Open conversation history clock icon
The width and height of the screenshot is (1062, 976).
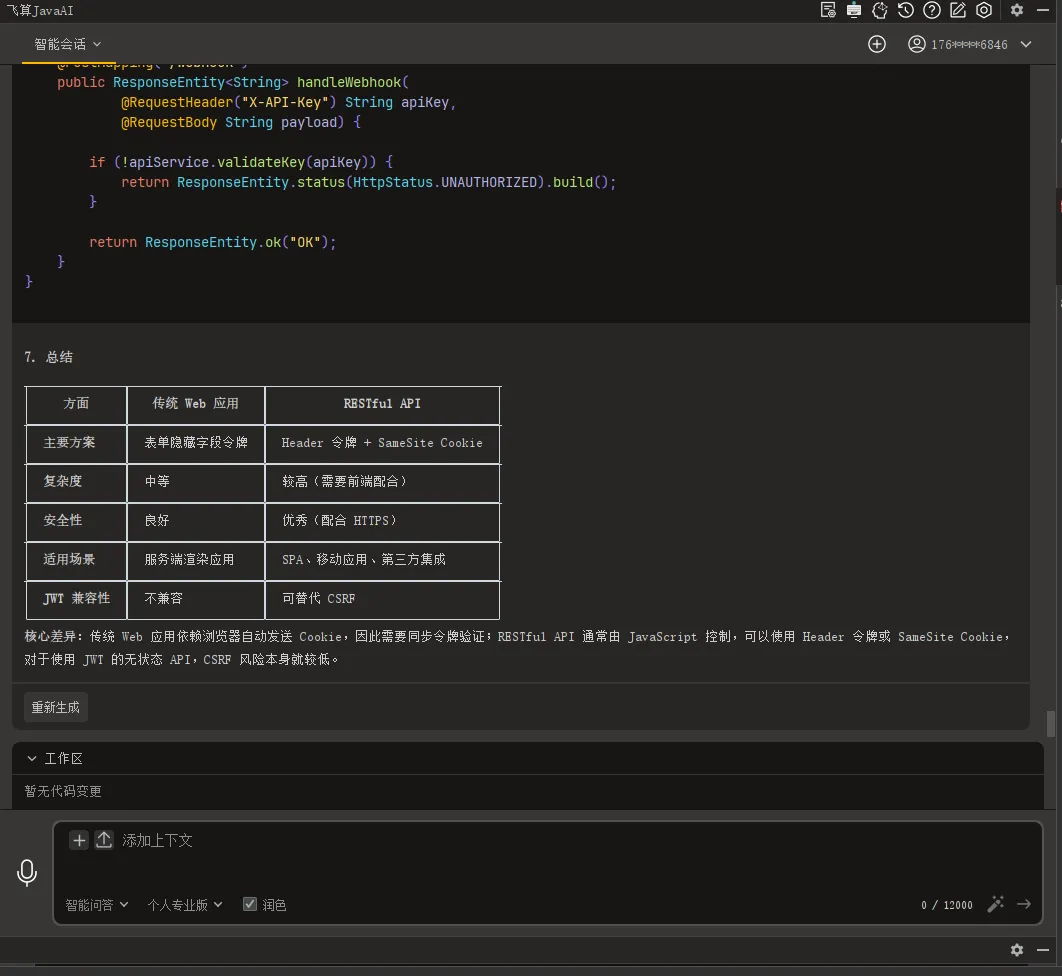(x=906, y=10)
